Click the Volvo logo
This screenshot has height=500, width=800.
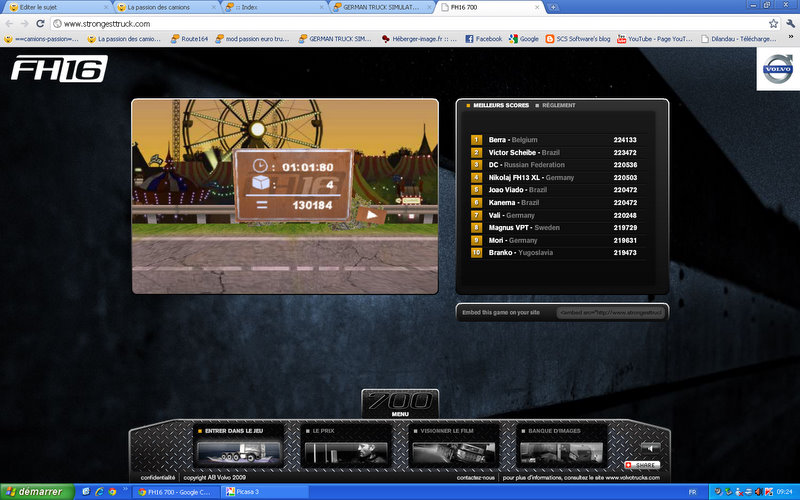tap(778, 69)
